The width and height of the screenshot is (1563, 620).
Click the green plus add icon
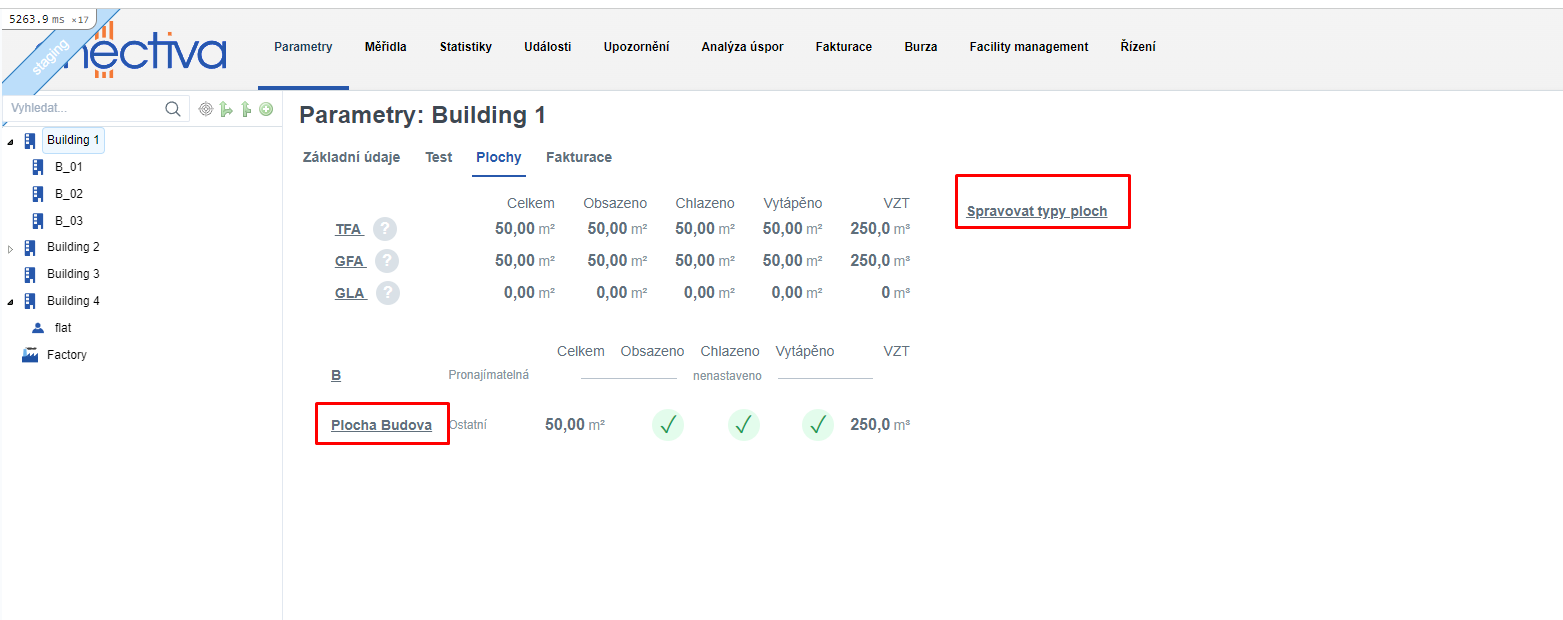coord(266,109)
